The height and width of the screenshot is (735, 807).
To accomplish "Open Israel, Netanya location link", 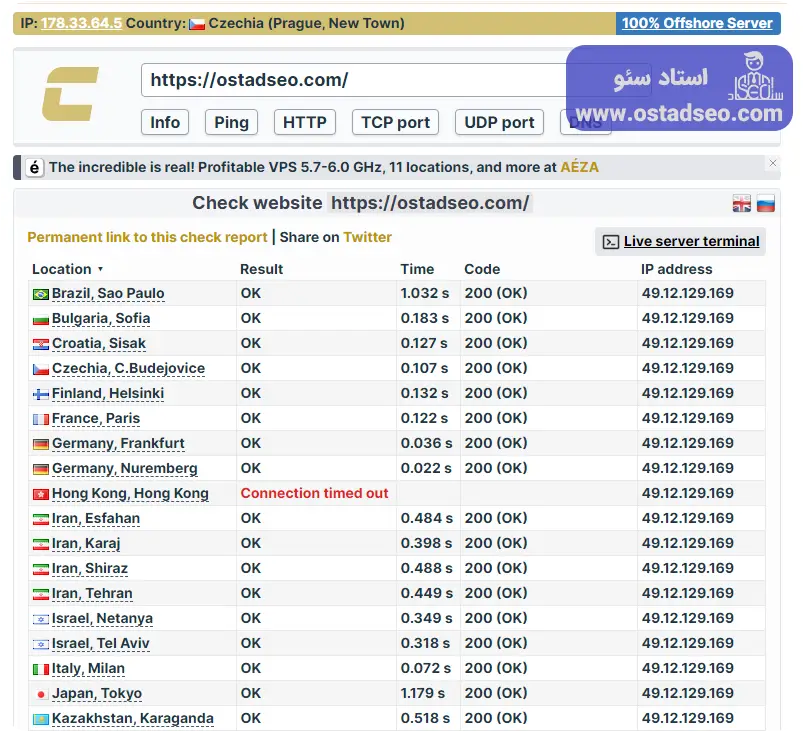I will click(102, 618).
